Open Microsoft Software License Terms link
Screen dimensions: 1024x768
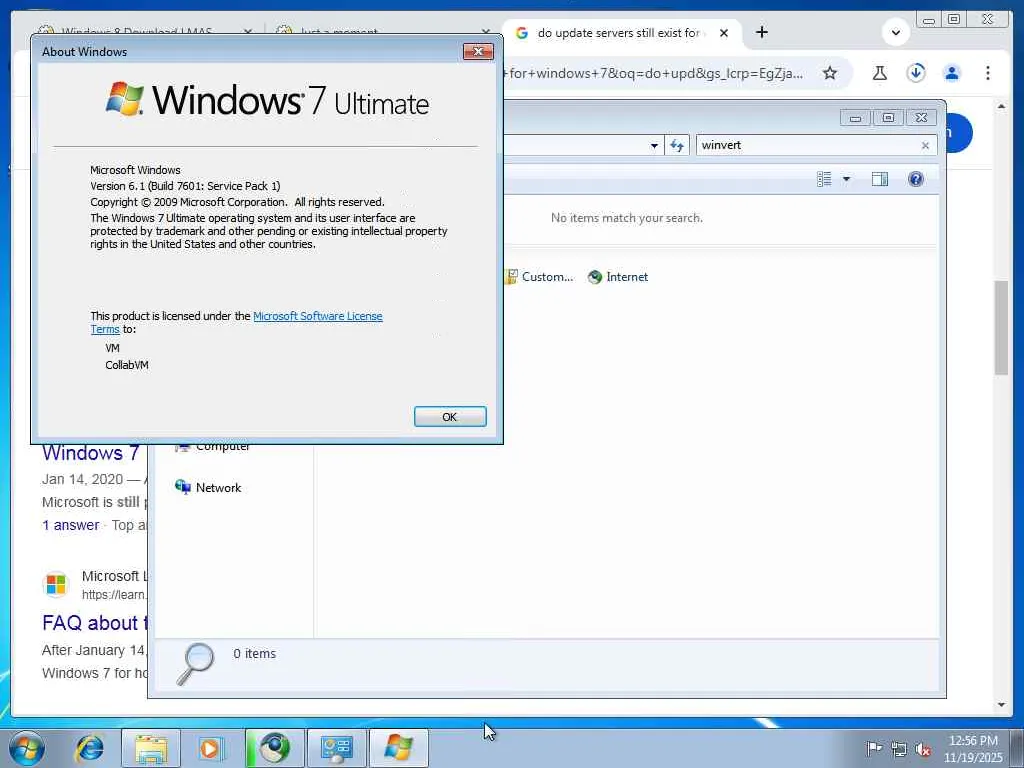point(317,316)
